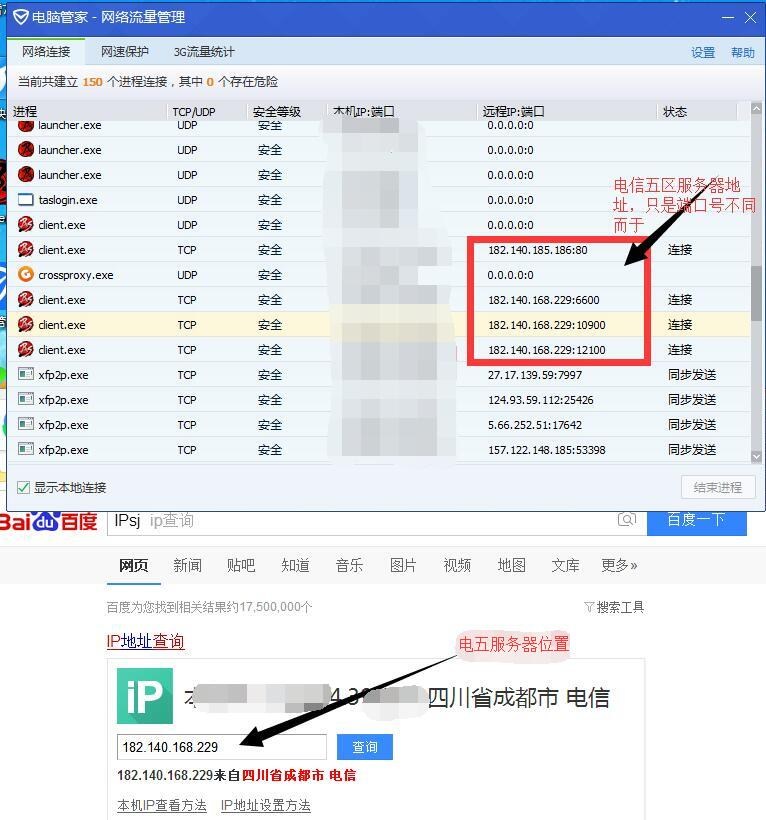Click the xfp2p.exe icon for 5.66.252.51:17642

coord(25,425)
